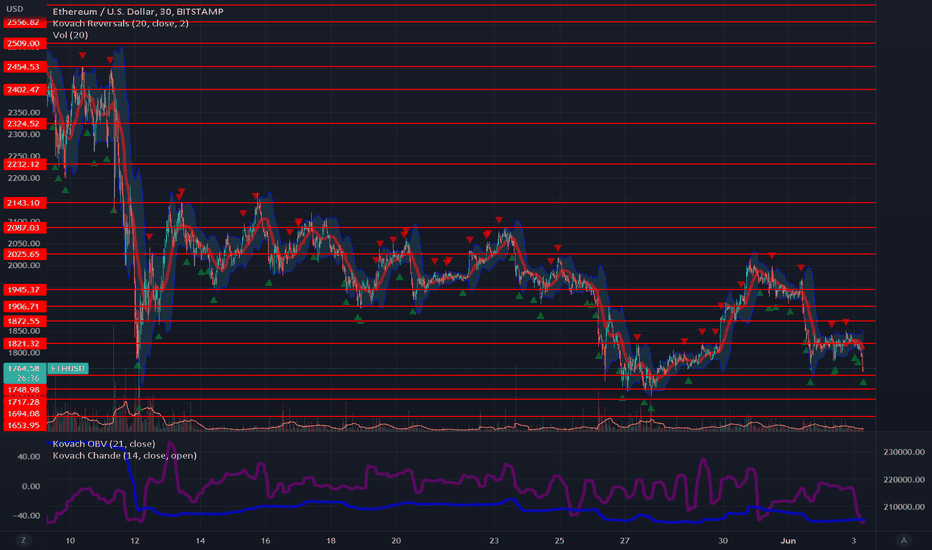The height and width of the screenshot is (550, 932).
Task: Select the 1717.28 horizontal line label
Action: (x=24, y=403)
